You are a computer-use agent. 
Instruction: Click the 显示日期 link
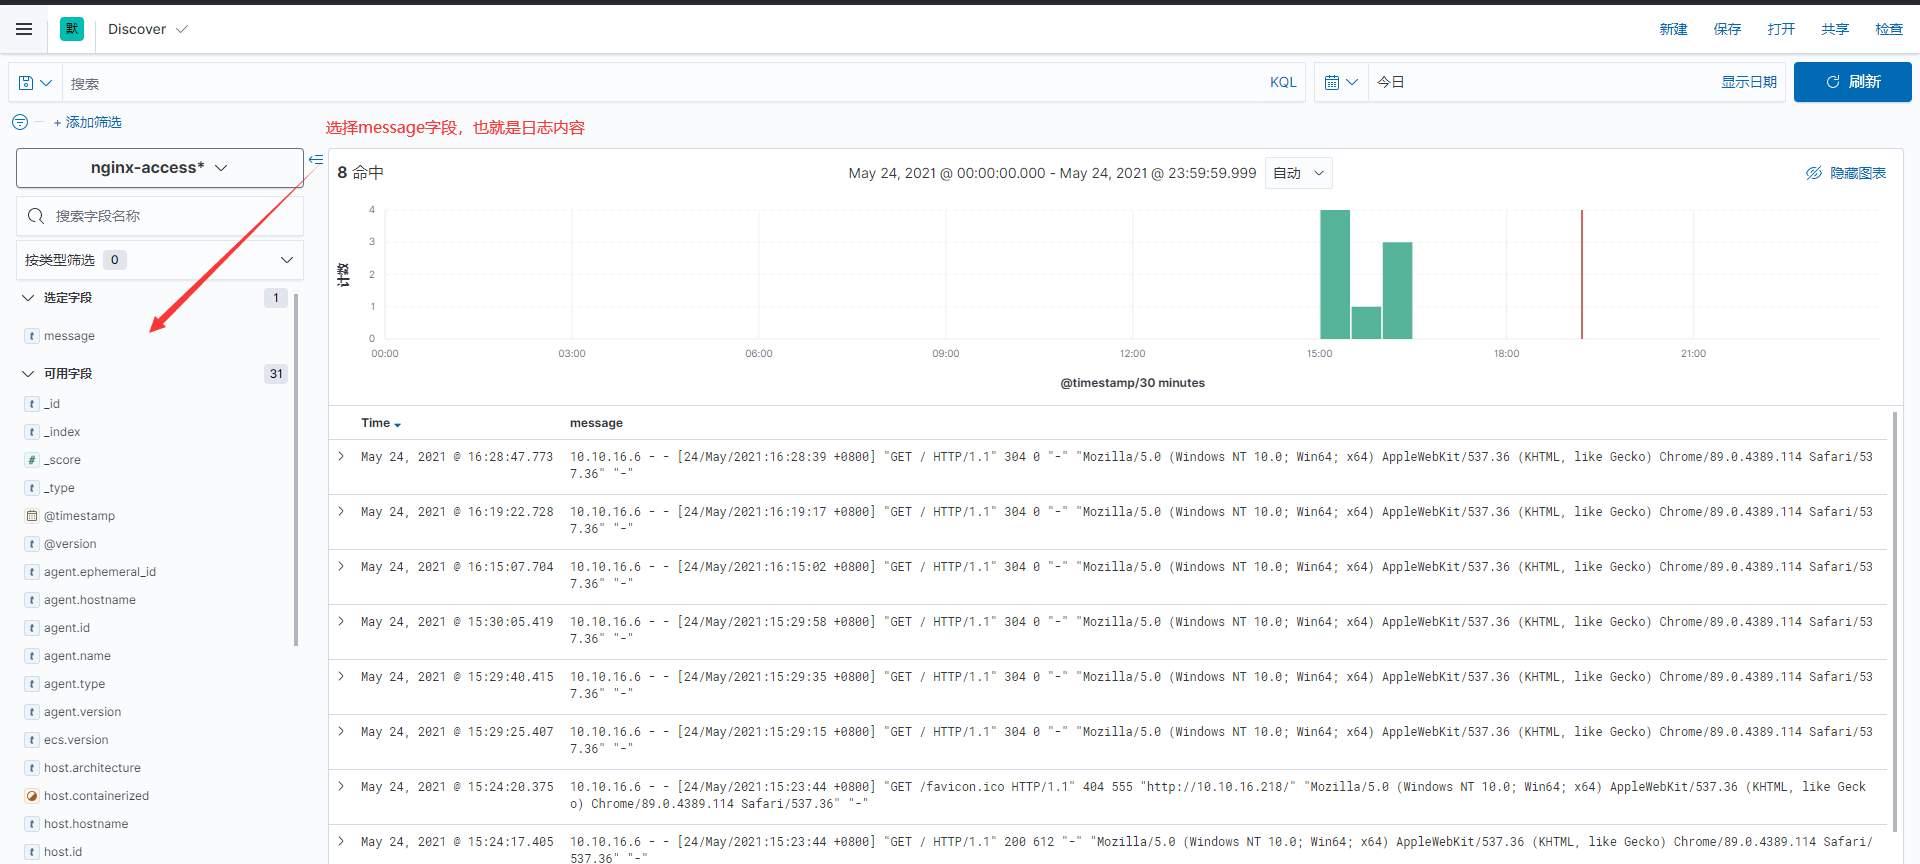click(1748, 83)
